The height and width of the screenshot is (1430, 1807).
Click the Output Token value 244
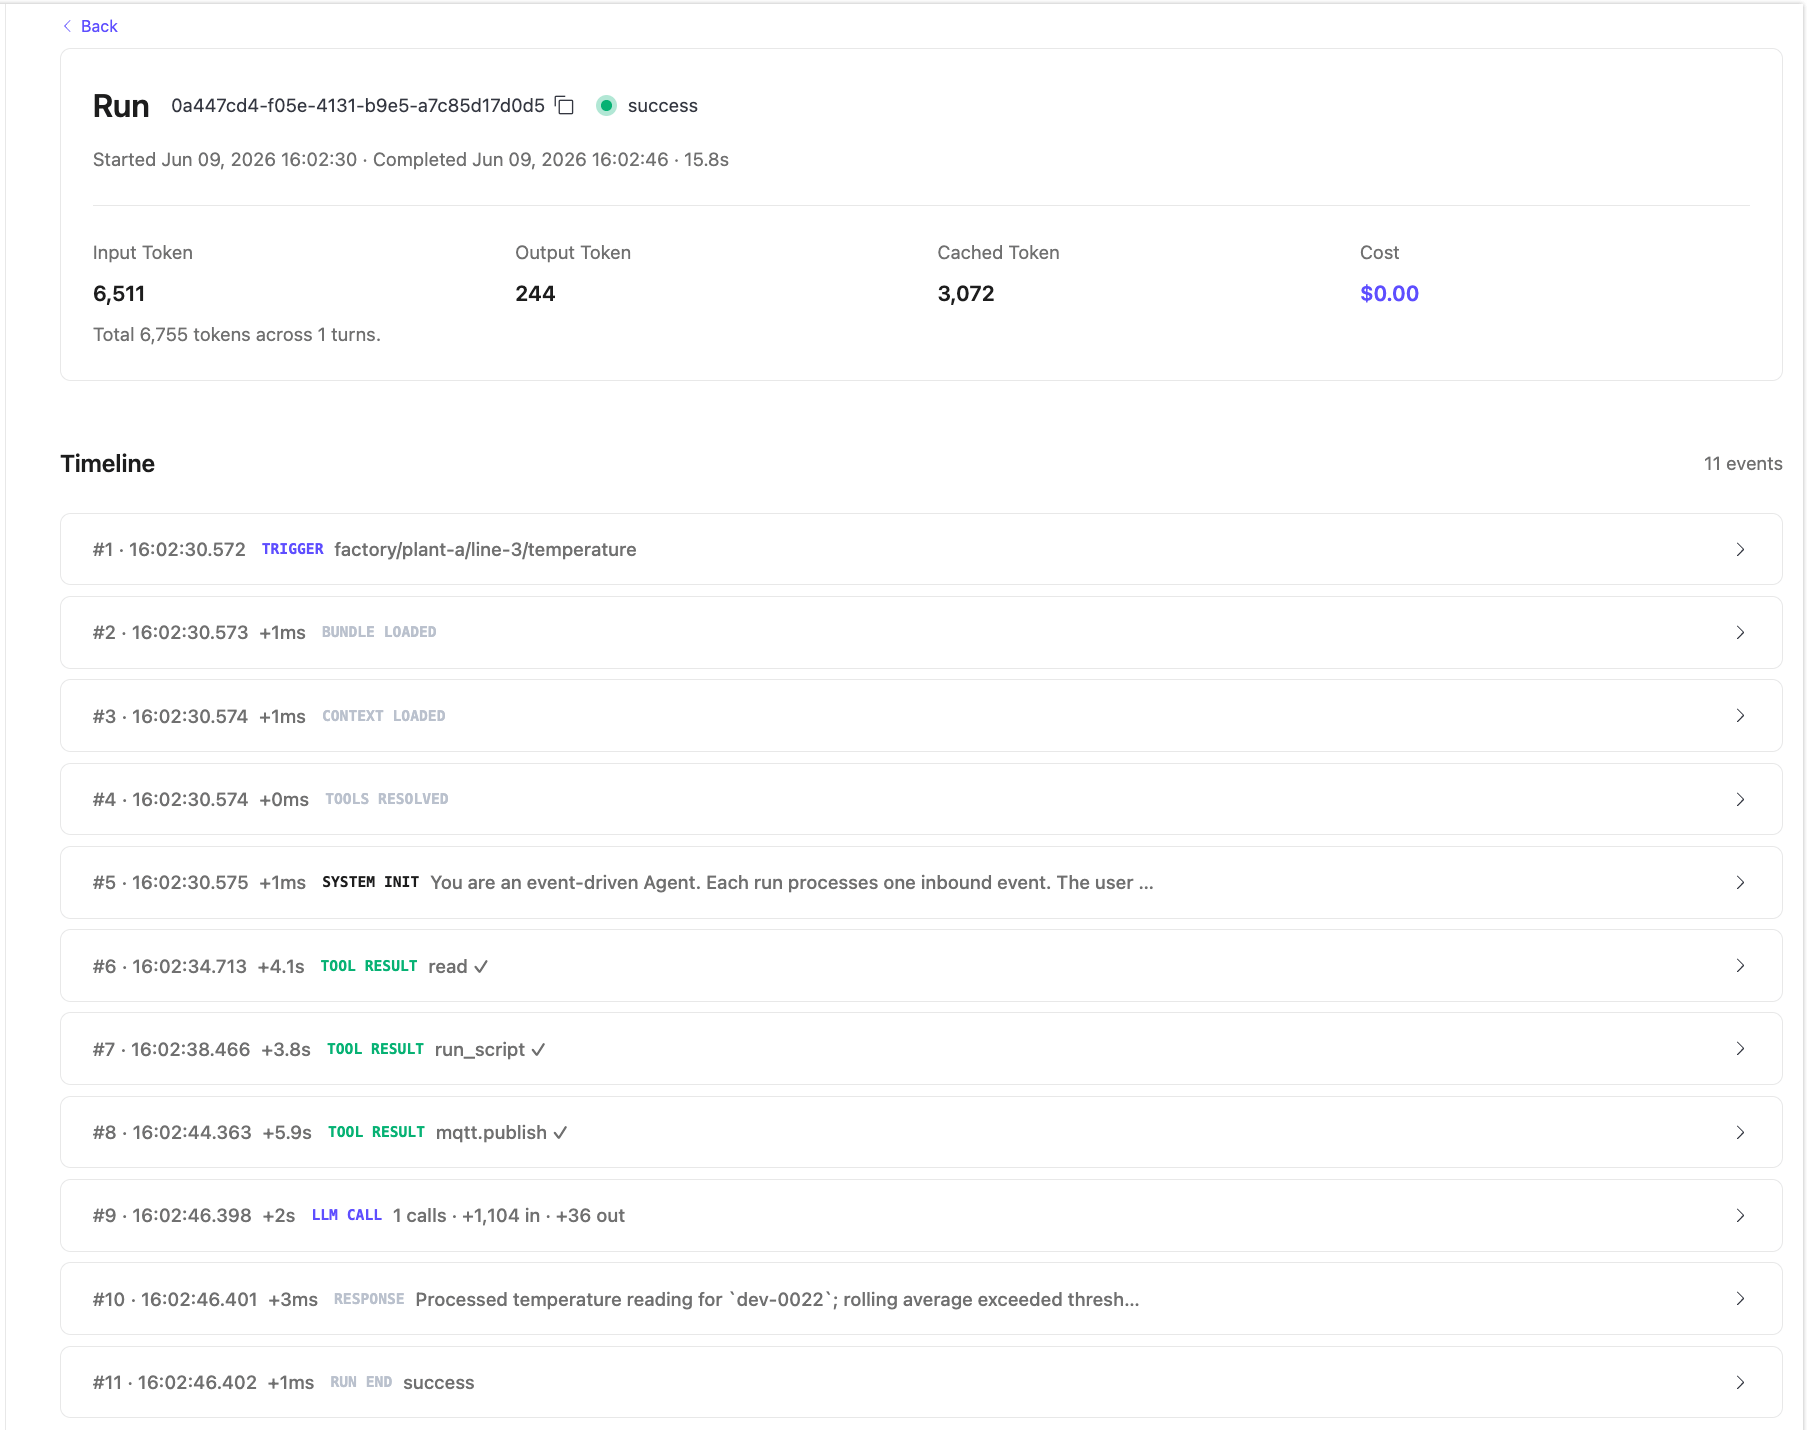pos(535,293)
